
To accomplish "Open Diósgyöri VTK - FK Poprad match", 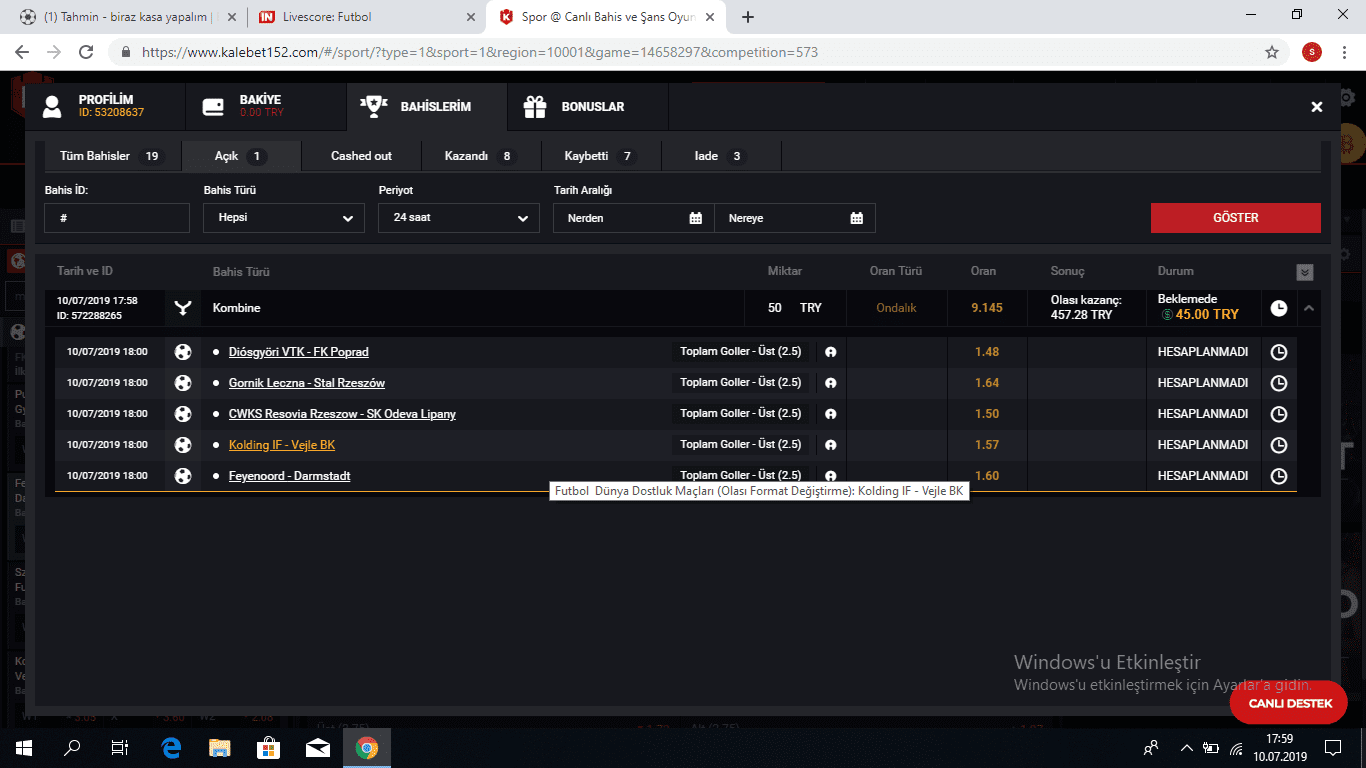I will click(x=298, y=352).
